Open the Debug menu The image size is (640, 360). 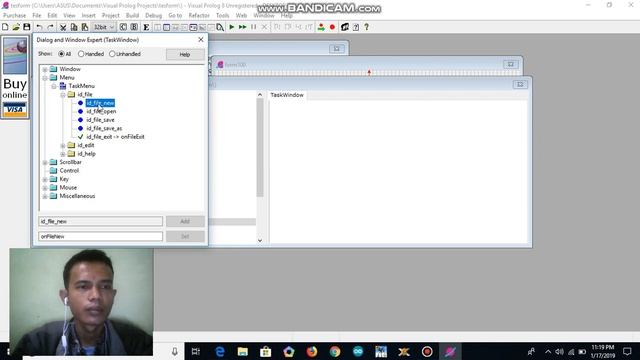point(153,15)
